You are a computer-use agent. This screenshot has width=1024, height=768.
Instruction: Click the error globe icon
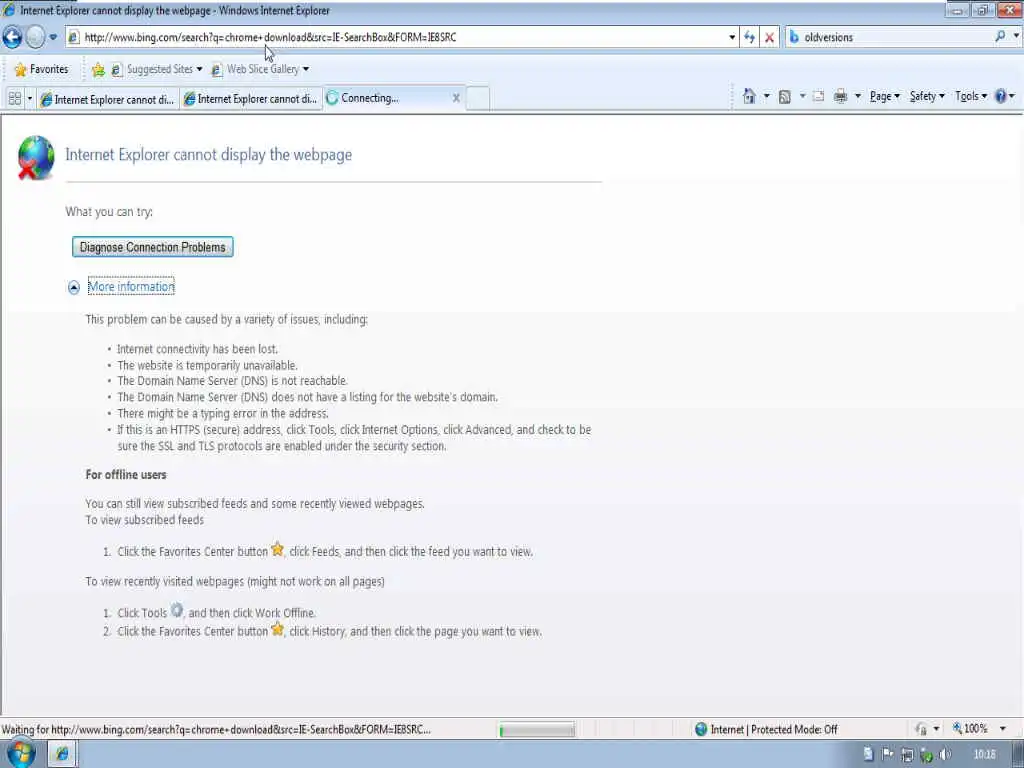coord(35,157)
